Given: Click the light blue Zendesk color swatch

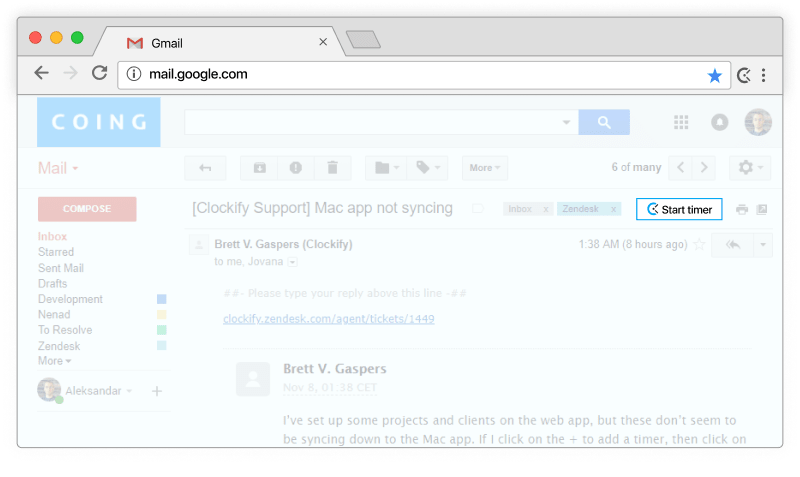Looking at the screenshot, I should point(161,346).
